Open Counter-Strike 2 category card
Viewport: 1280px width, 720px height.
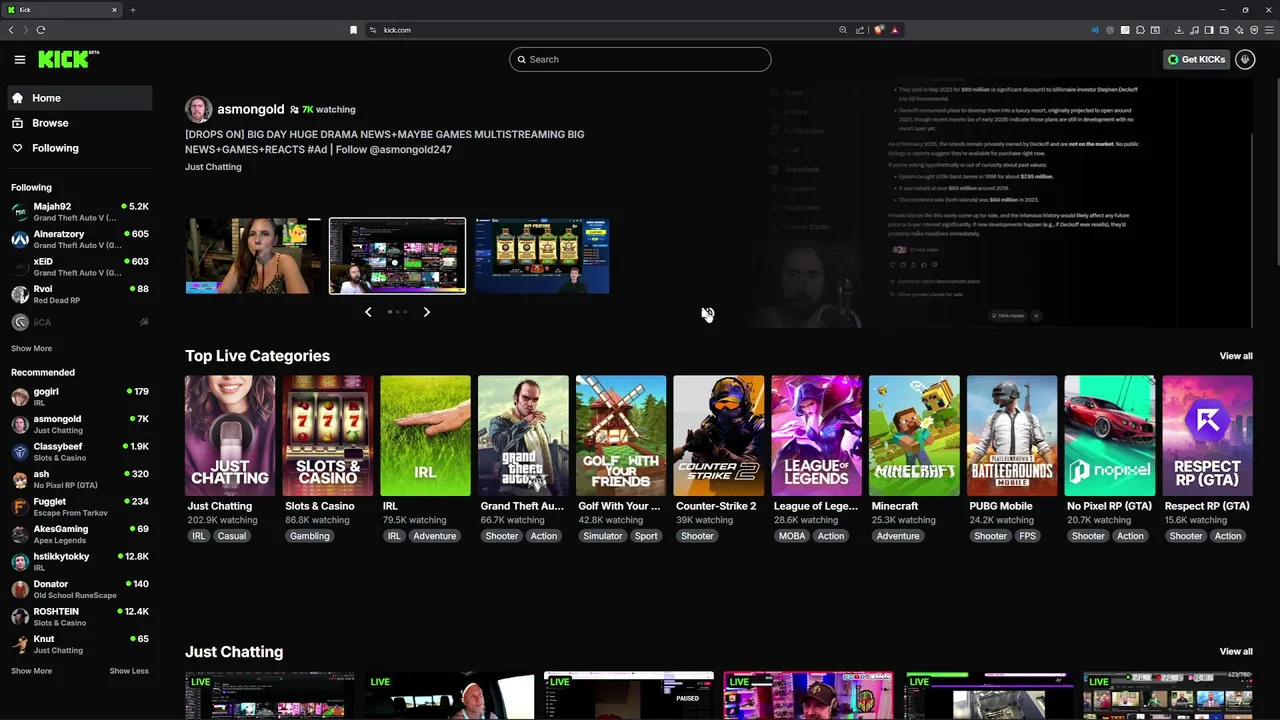718,436
